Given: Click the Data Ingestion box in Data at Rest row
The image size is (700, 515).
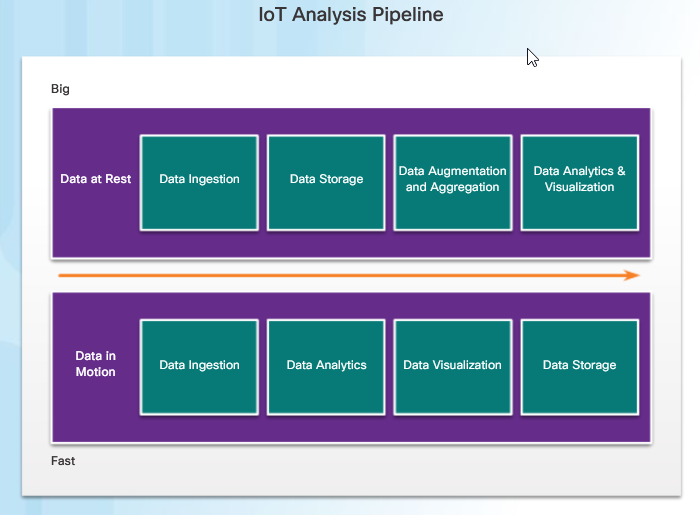Looking at the screenshot, I should pyautogui.click(x=199, y=183).
